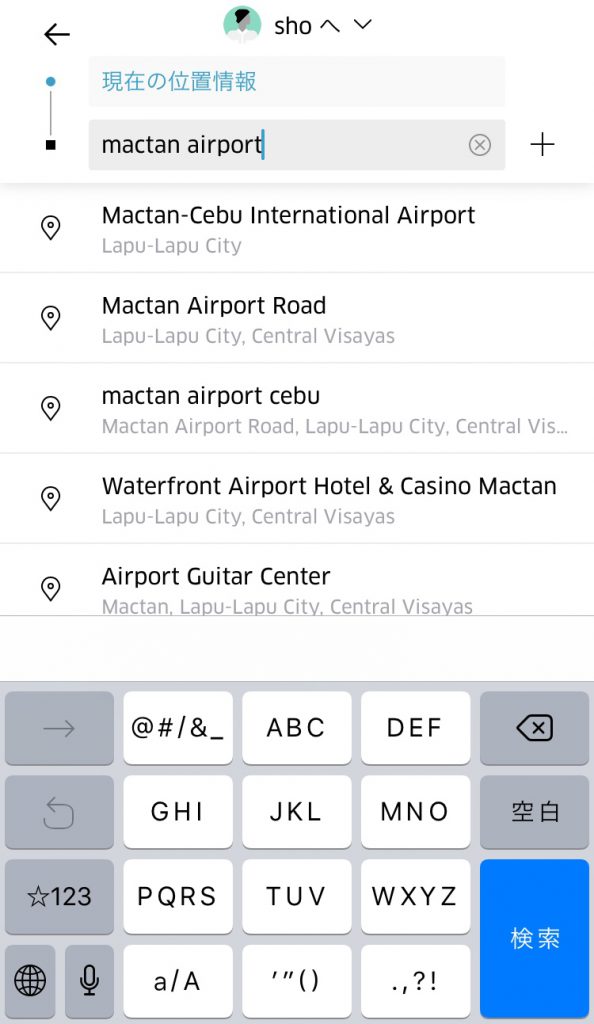
Task: Pick the mactan airport cebu suggestion
Action: pyautogui.click(x=297, y=408)
